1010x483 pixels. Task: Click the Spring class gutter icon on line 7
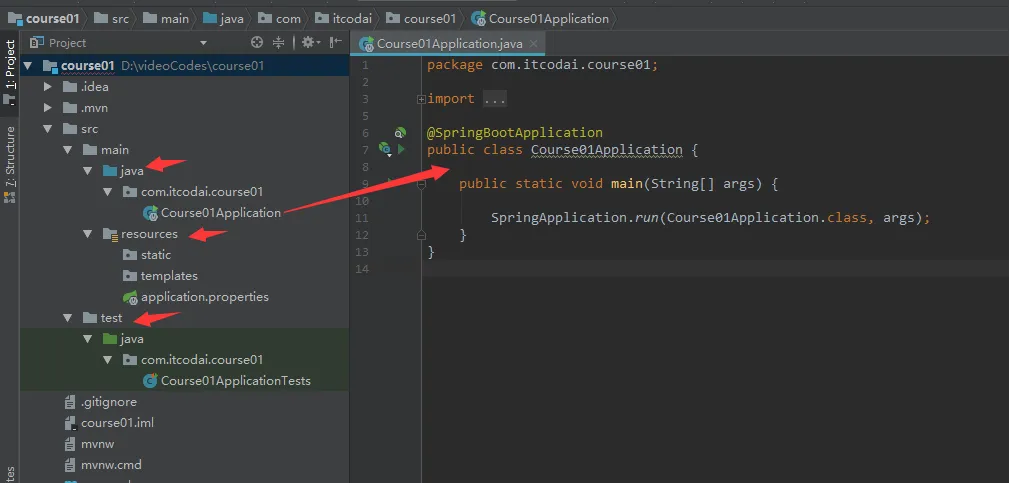385,149
